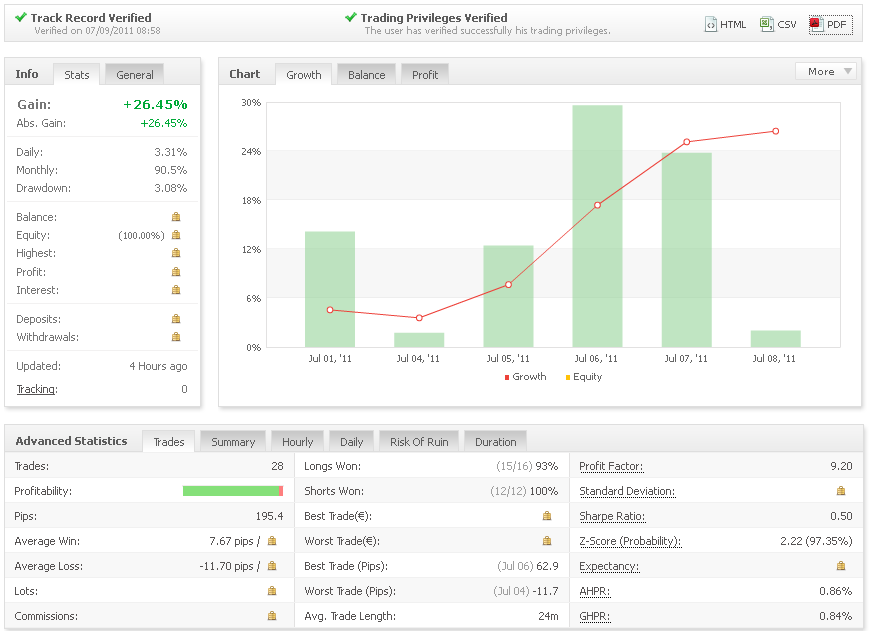The width and height of the screenshot is (873, 631).
Task: Click the Longs Won (15/16) 93% value
Action: [527, 466]
